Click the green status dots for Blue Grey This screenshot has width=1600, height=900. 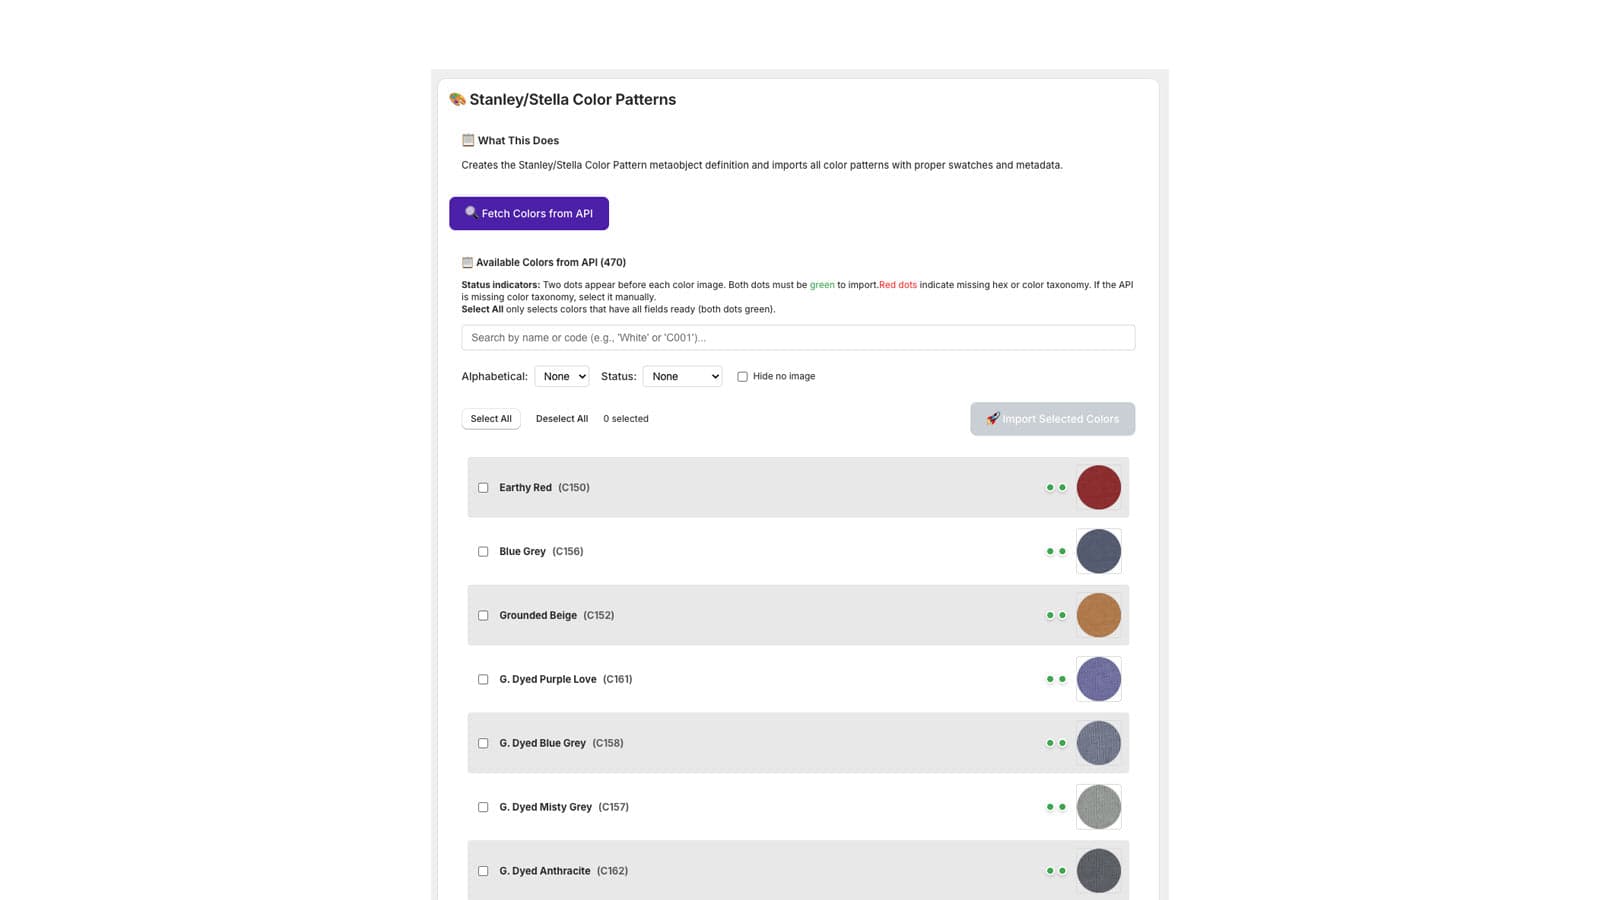(x=1056, y=552)
